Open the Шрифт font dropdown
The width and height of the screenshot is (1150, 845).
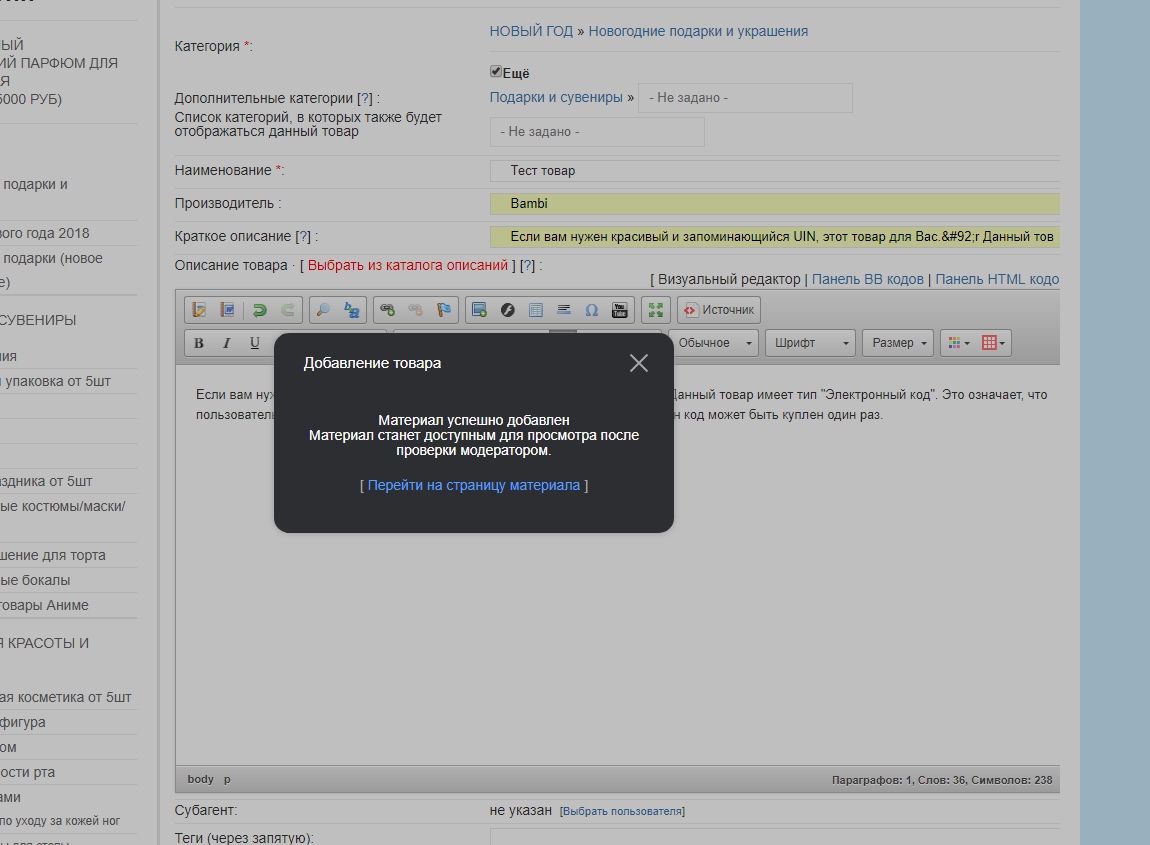[810, 343]
